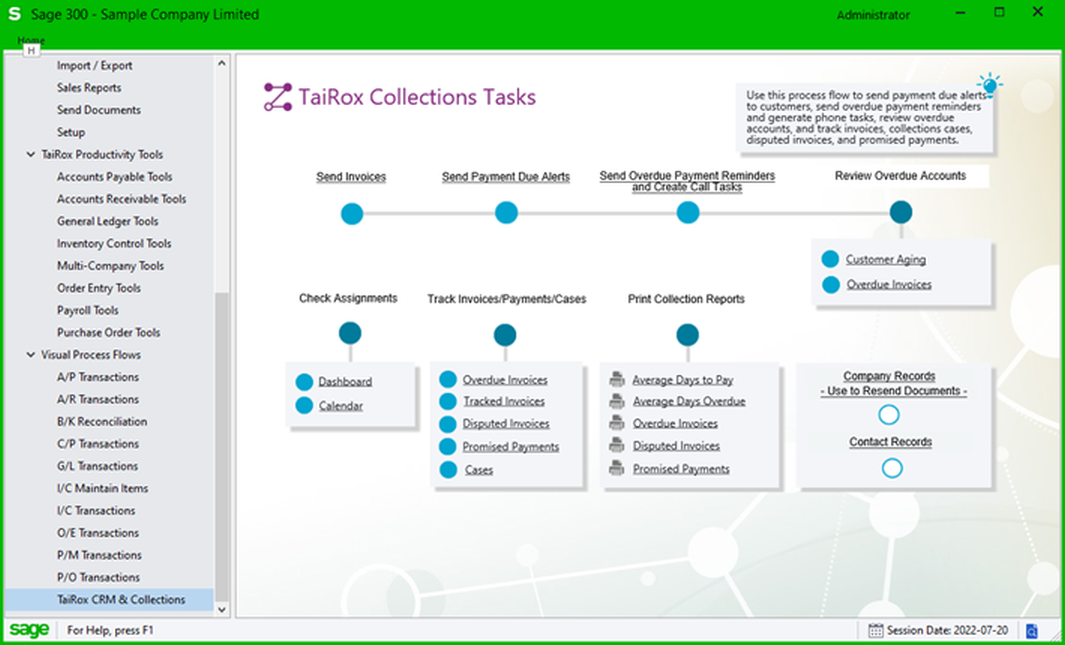Open the Dashboard link

pyautogui.click(x=345, y=382)
